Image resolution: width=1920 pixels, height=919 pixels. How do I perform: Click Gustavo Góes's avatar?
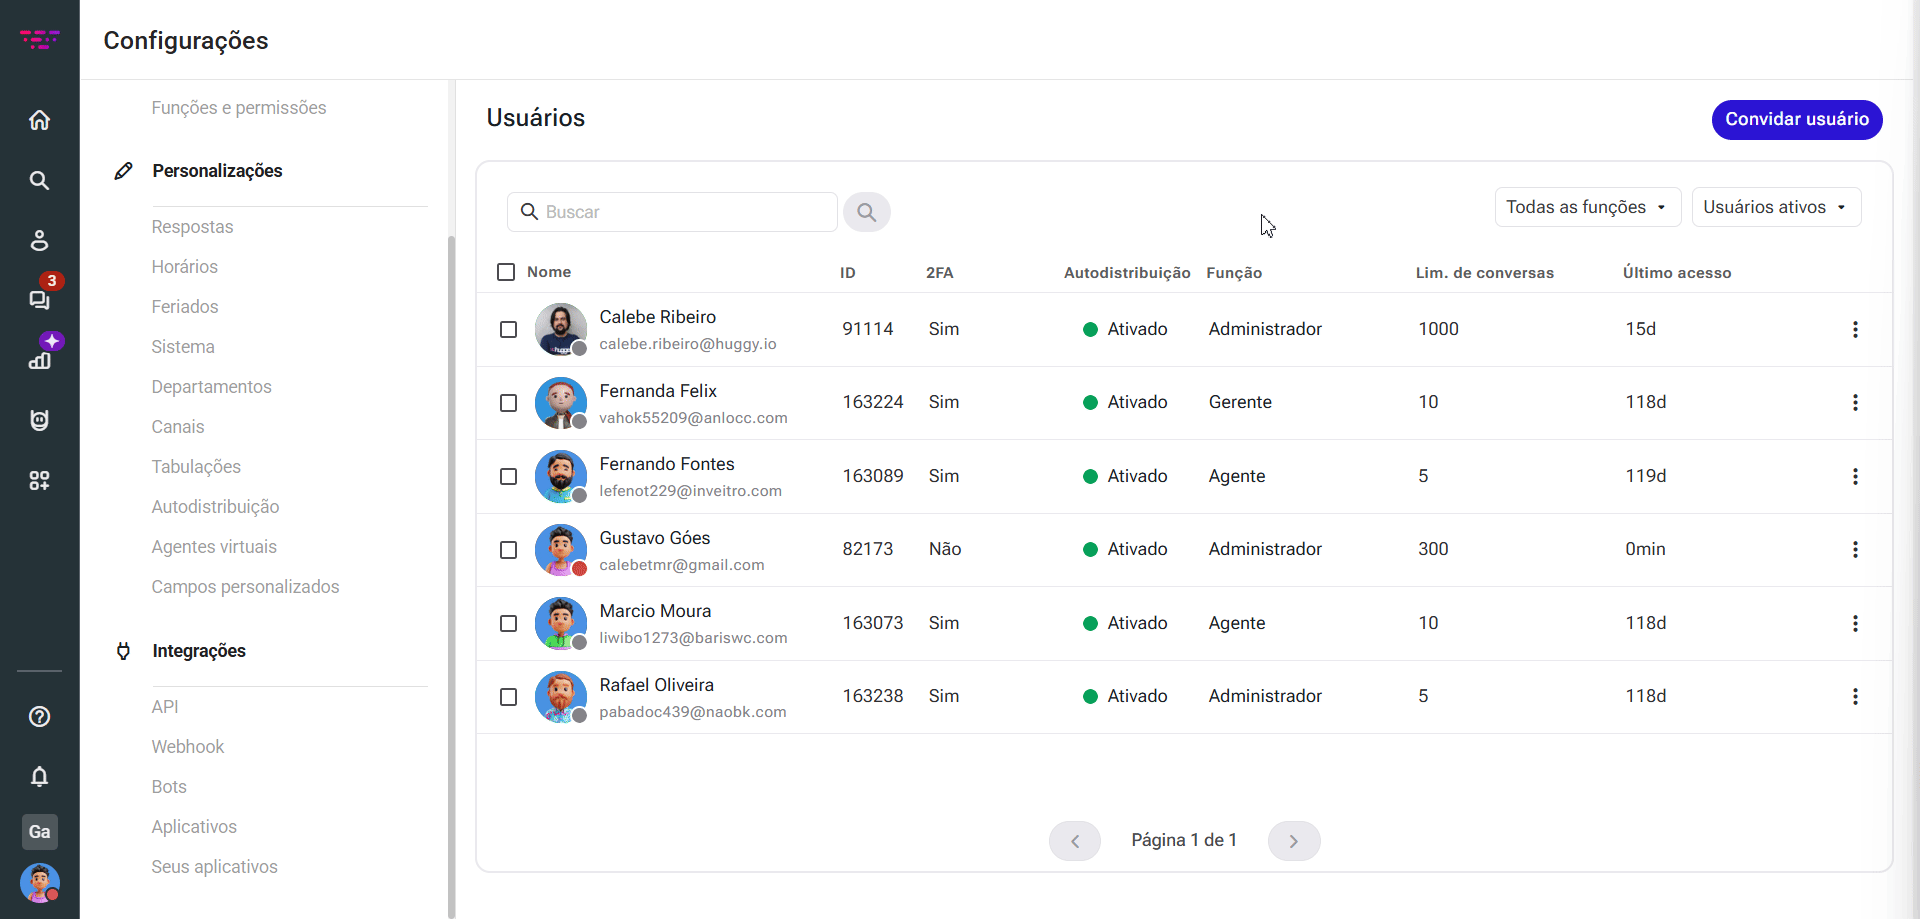561,549
